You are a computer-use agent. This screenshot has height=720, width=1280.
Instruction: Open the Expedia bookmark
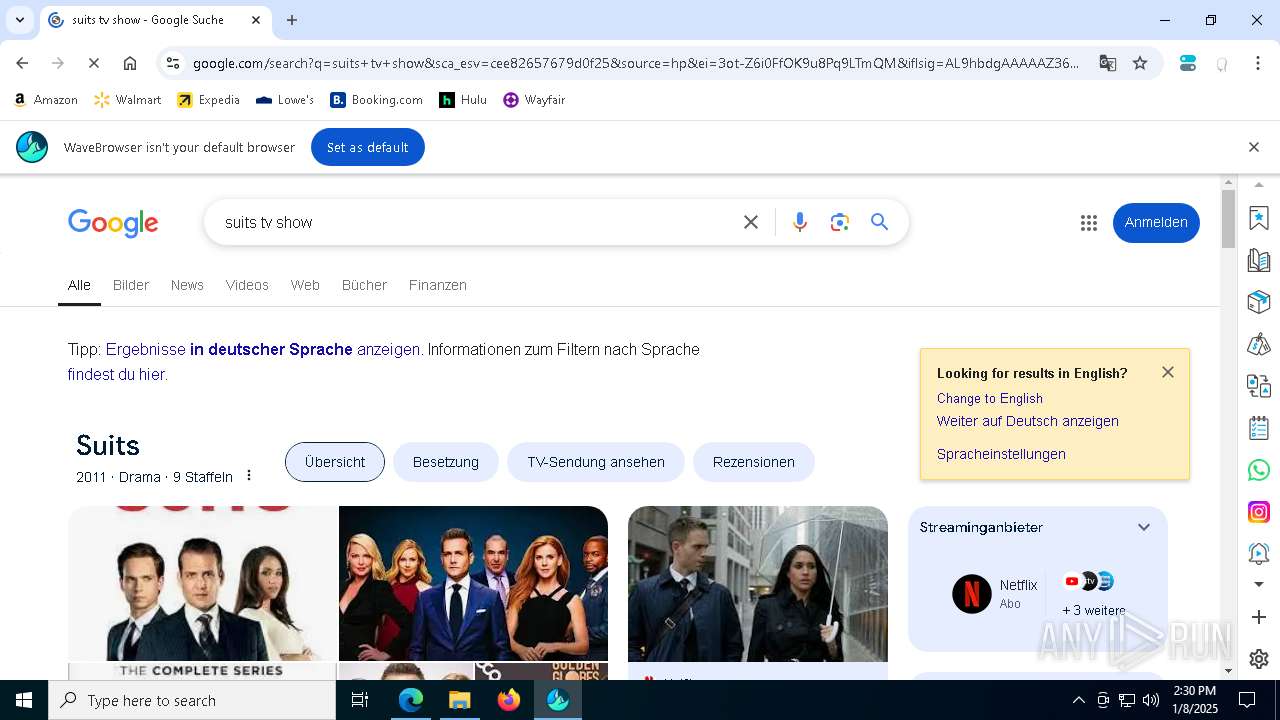[209, 100]
